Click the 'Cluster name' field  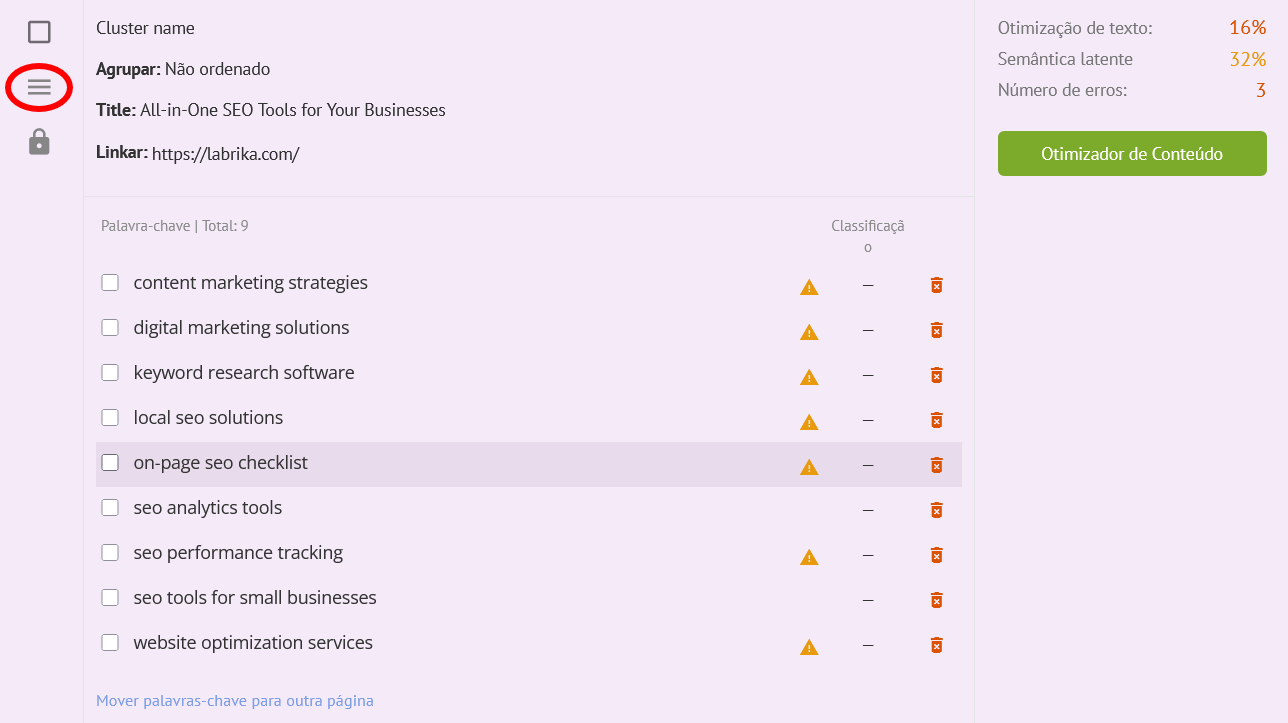pos(145,28)
